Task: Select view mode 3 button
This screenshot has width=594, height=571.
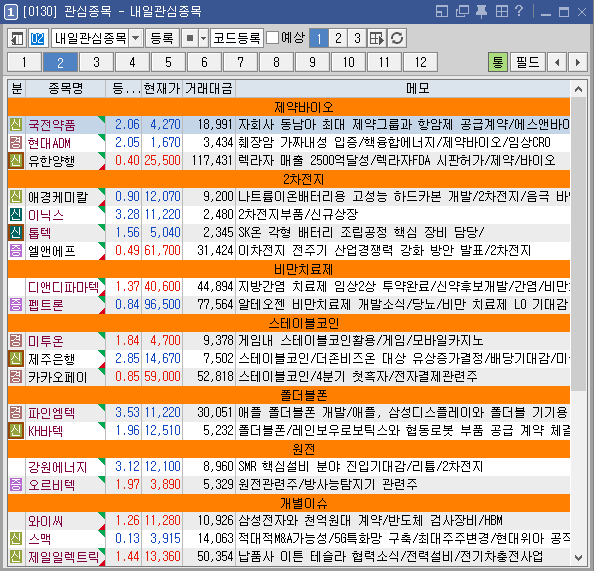Action: click(357, 38)
